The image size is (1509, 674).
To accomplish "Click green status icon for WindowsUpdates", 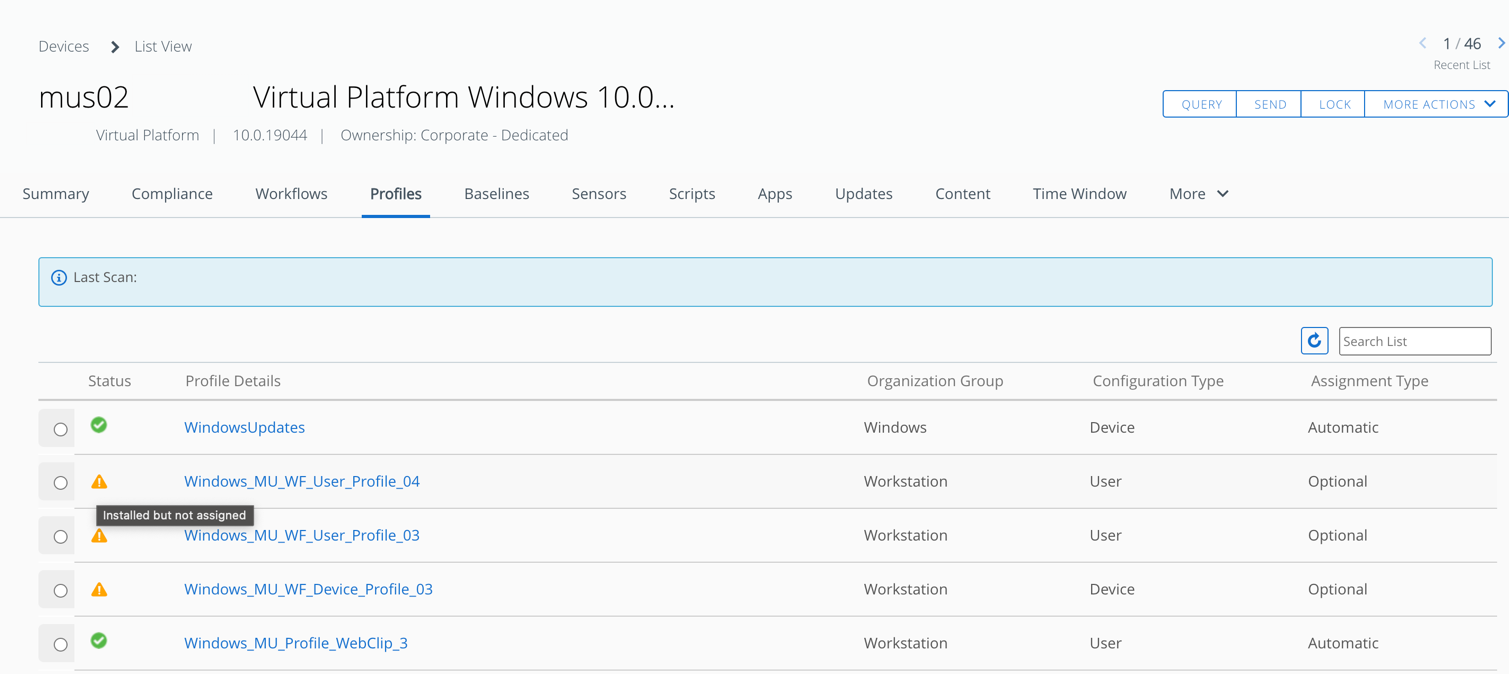I will point(99,425).
